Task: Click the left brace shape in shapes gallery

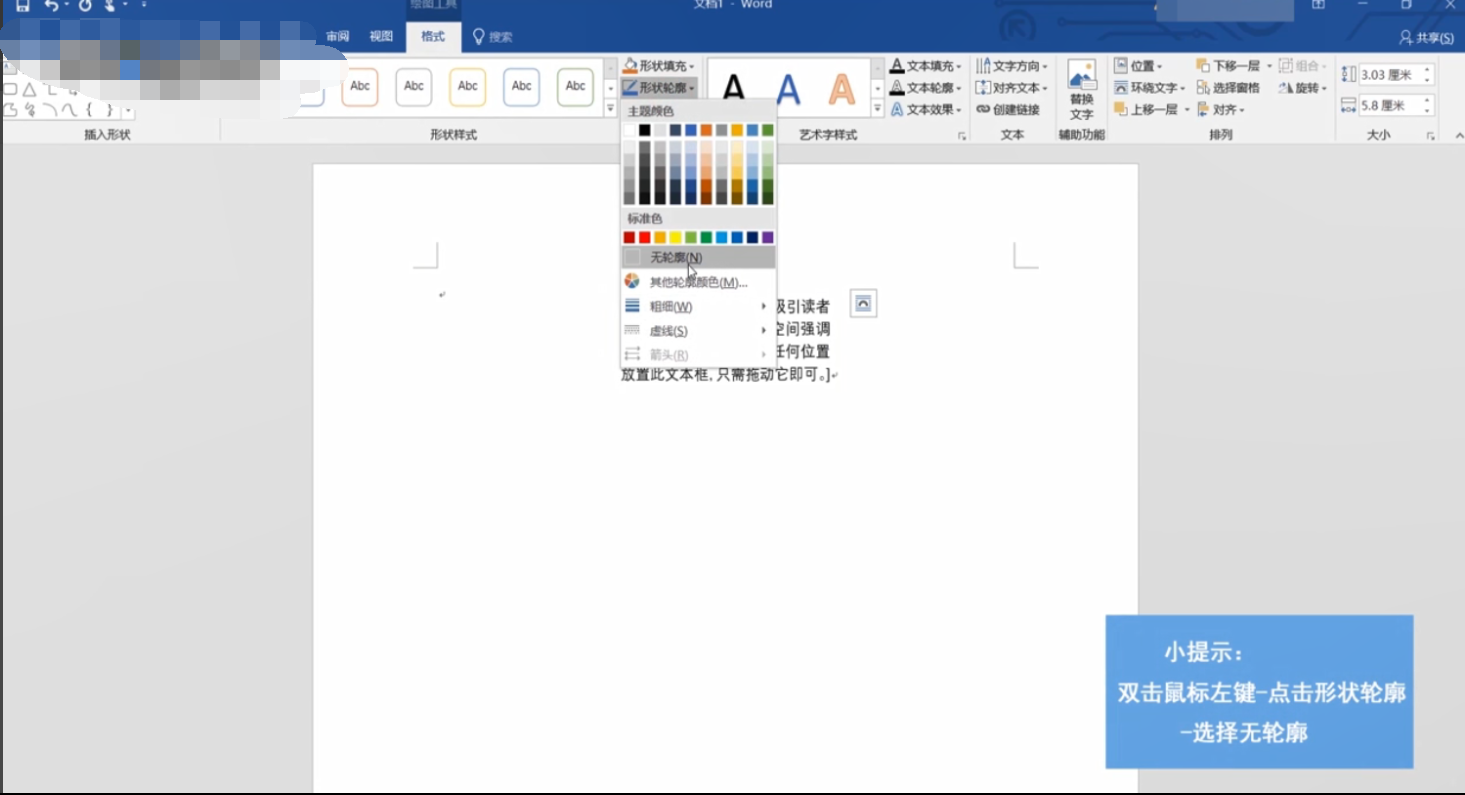Action: pyautogui.click(x=90, y=110)
